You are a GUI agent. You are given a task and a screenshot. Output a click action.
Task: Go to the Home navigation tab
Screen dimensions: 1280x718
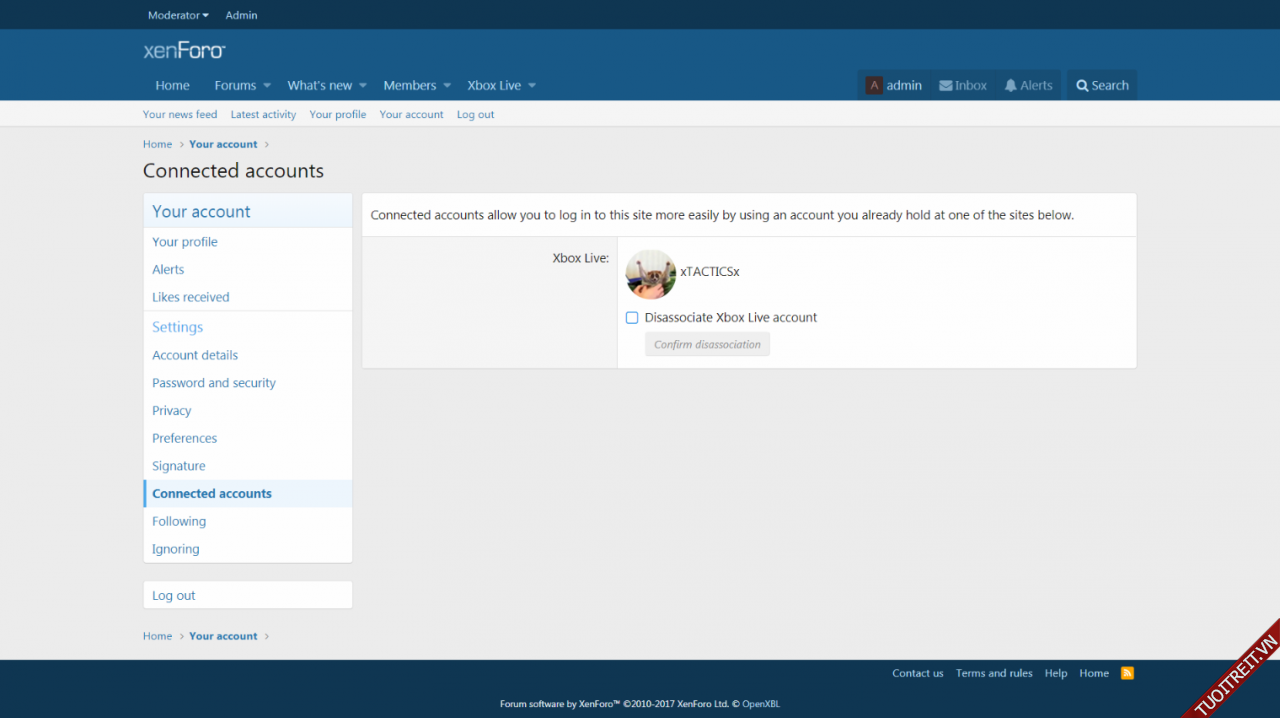[x=172, y=86]
